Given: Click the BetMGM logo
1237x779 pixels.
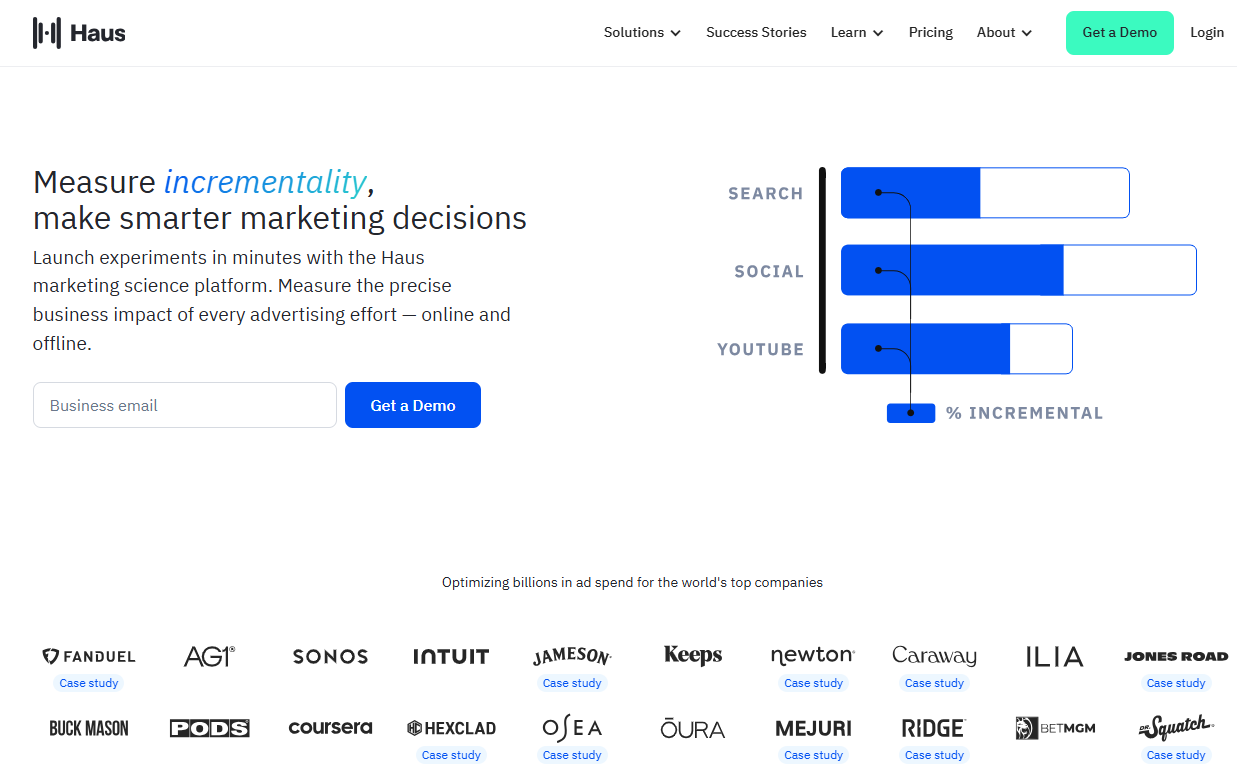Looking at the screenshot, I should pos(1055,728).
